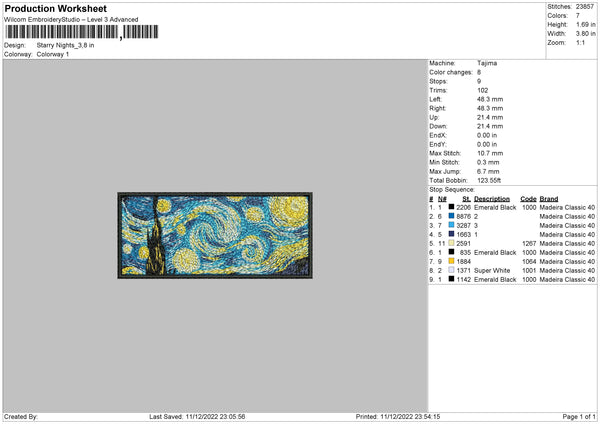Click 'Madeira Classic 40' in stop row 4
Image resolution: width=600 pixels, height=424 pixels.
(567, 235)
